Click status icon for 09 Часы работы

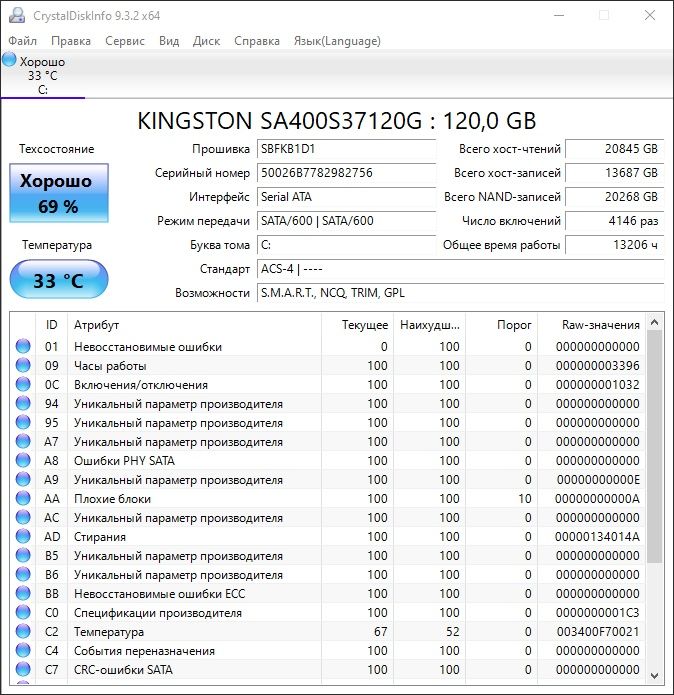[23, 365]
